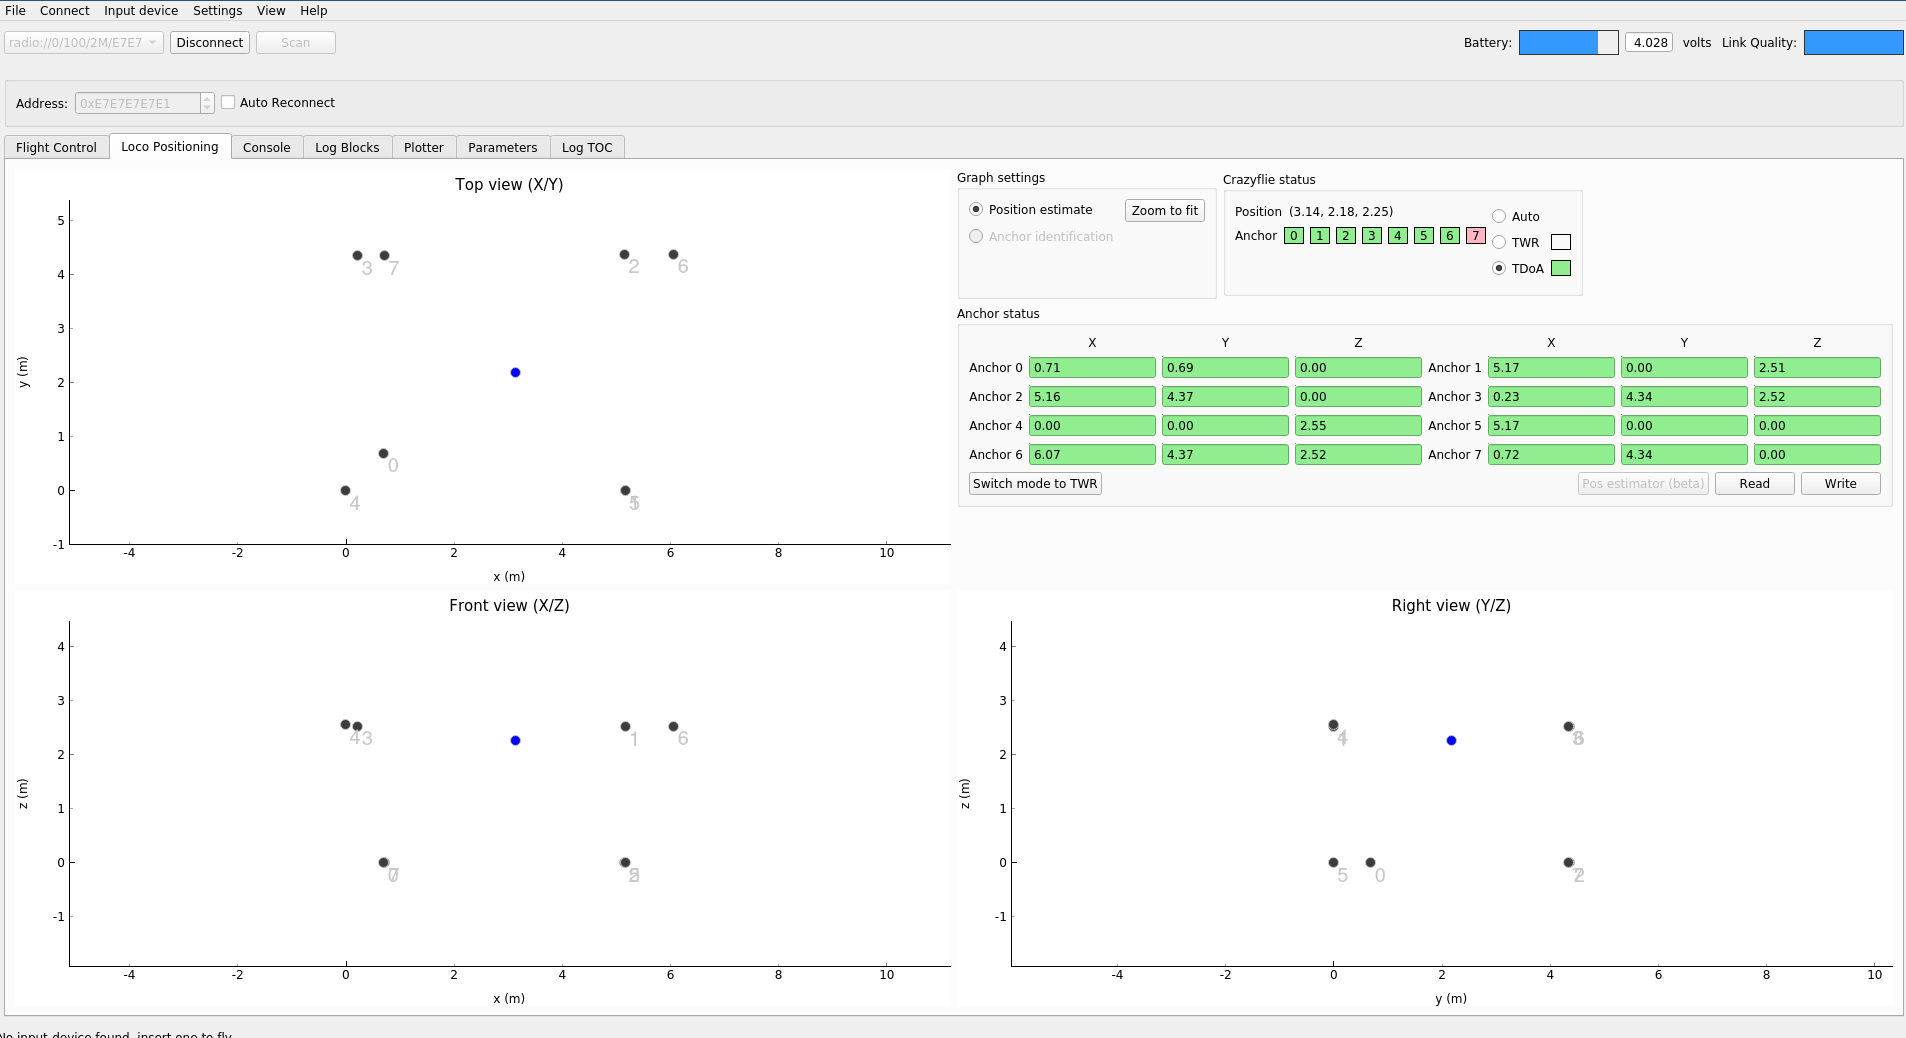Click the Anchor 0 X value field
1906x1038 pixels.
coord(1091,367)
